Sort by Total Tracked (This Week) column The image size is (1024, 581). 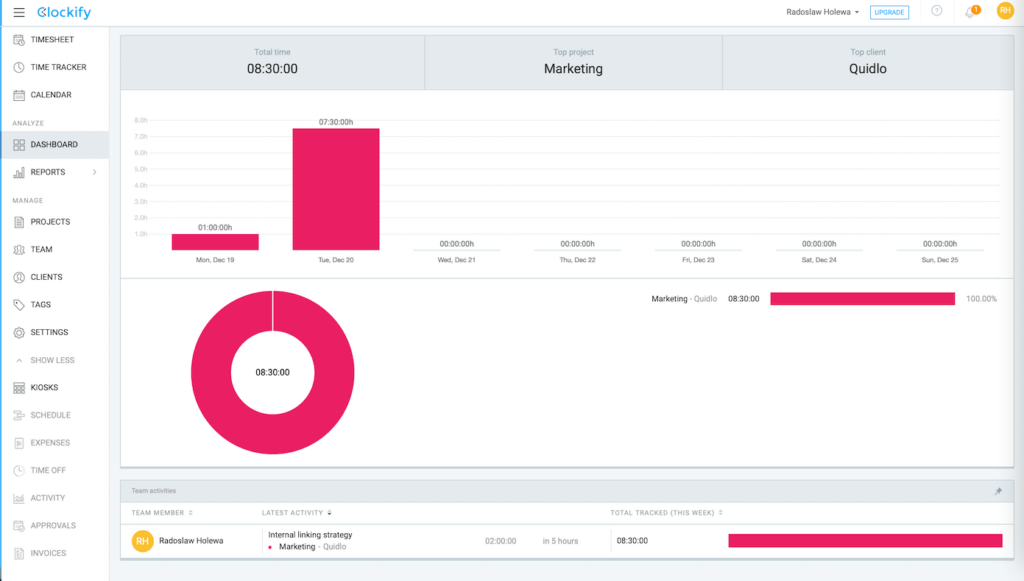[666, 513]
